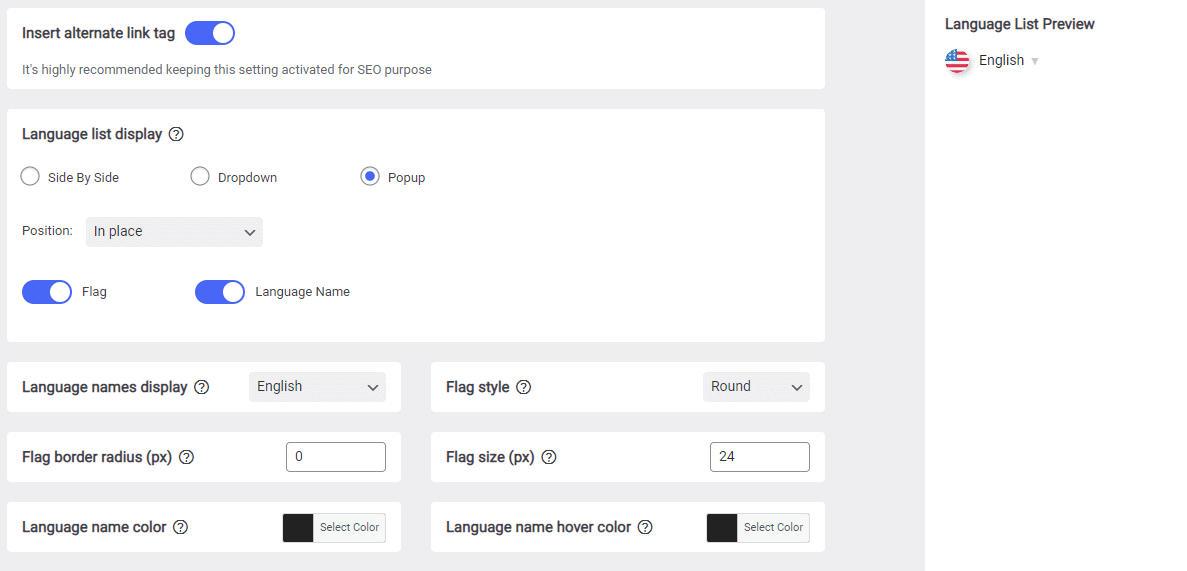Click help icon for Flag border radius
This screenshot has width=1187, height=571.
click(x=186, y=457)
